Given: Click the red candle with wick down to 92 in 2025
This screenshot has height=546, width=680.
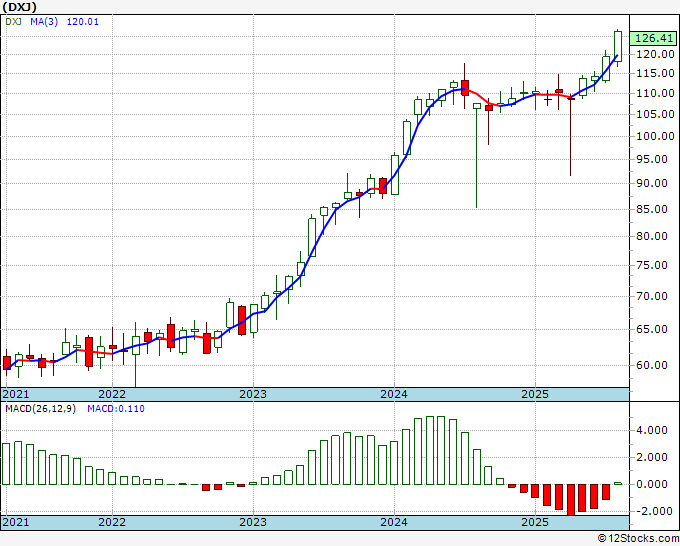Looking at the screenshot, I should [x=571, y=137].
